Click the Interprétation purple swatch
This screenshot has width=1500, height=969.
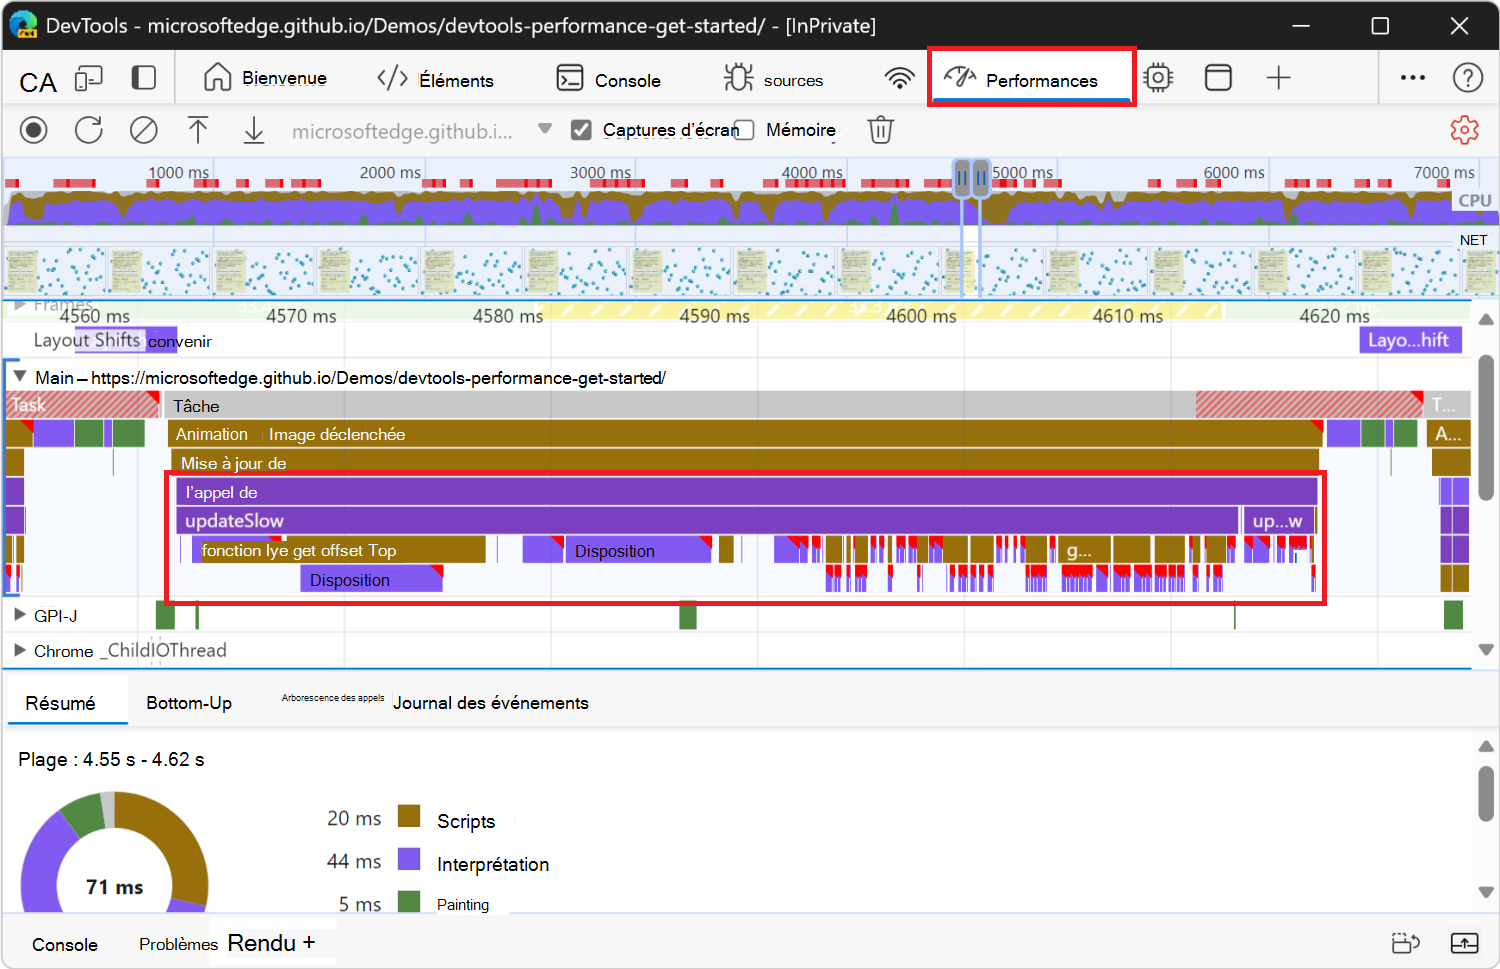point(409,859)
